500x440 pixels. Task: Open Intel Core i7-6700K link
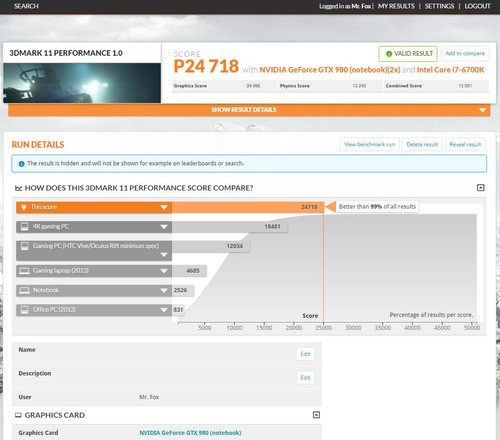(x=450, y=70)
